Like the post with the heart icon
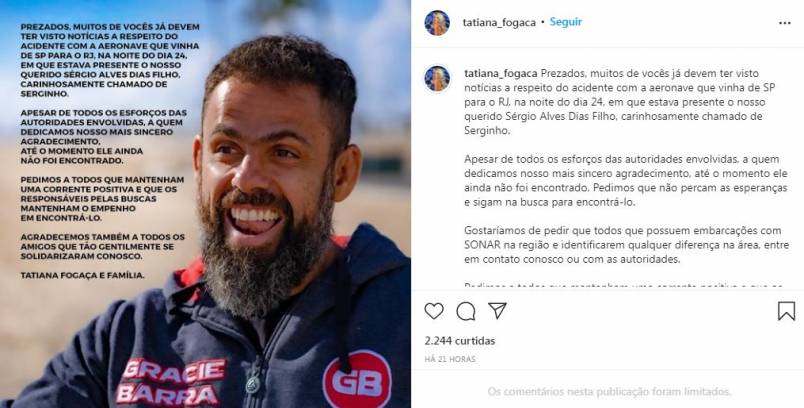804x408 pixels. [x=434, y=311]
